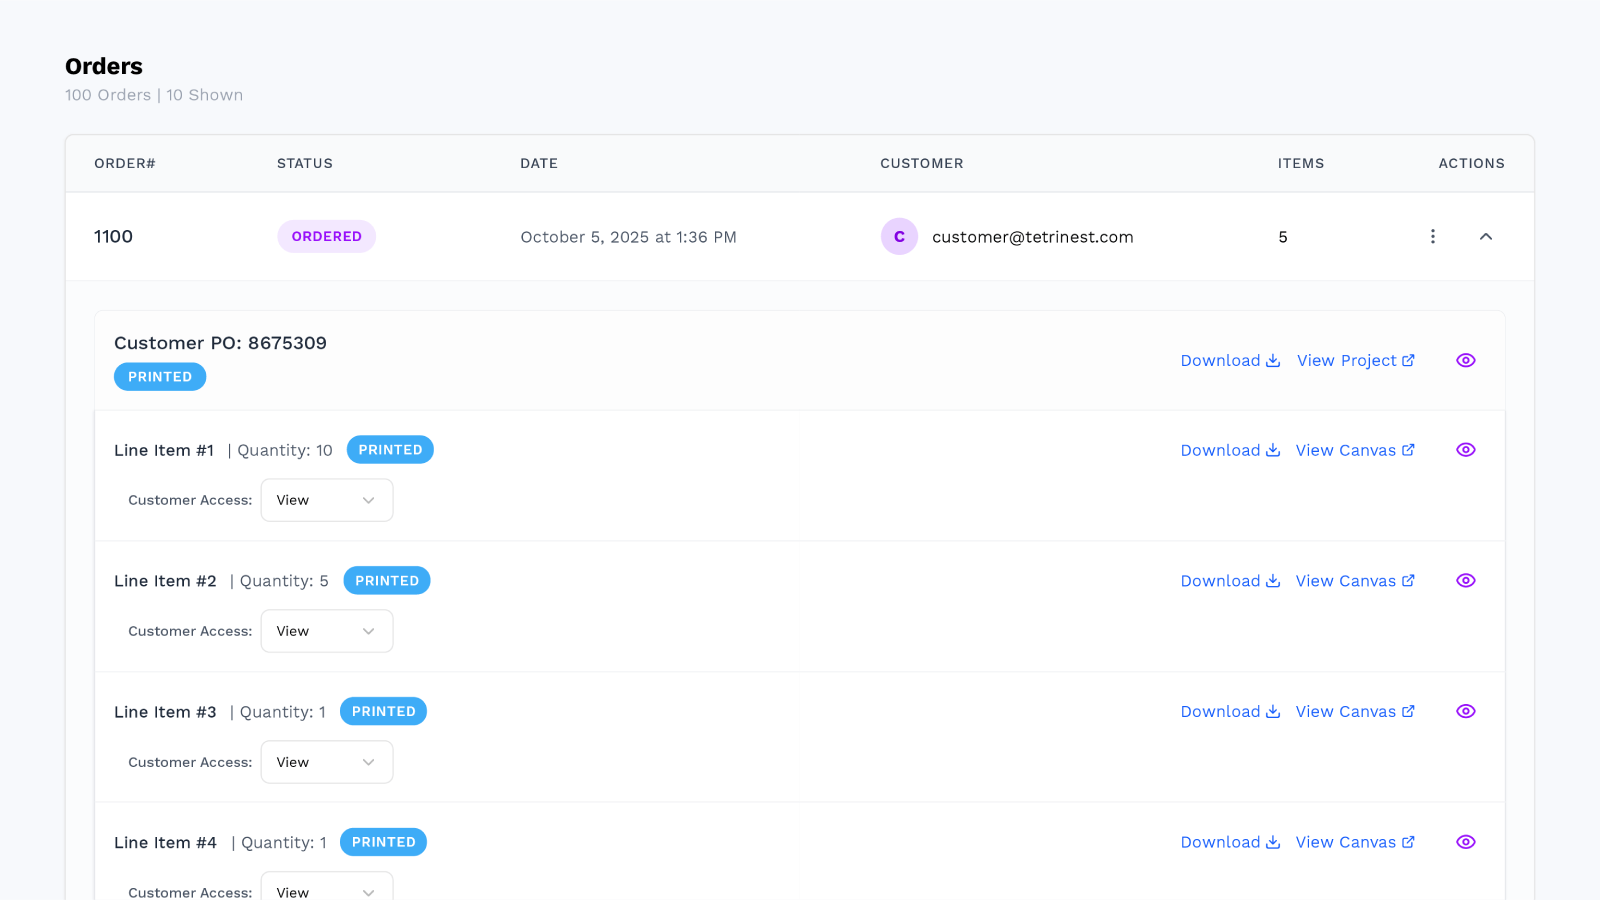Toggle the eye preview on Line Item #1

click(x=1466, y=450)
